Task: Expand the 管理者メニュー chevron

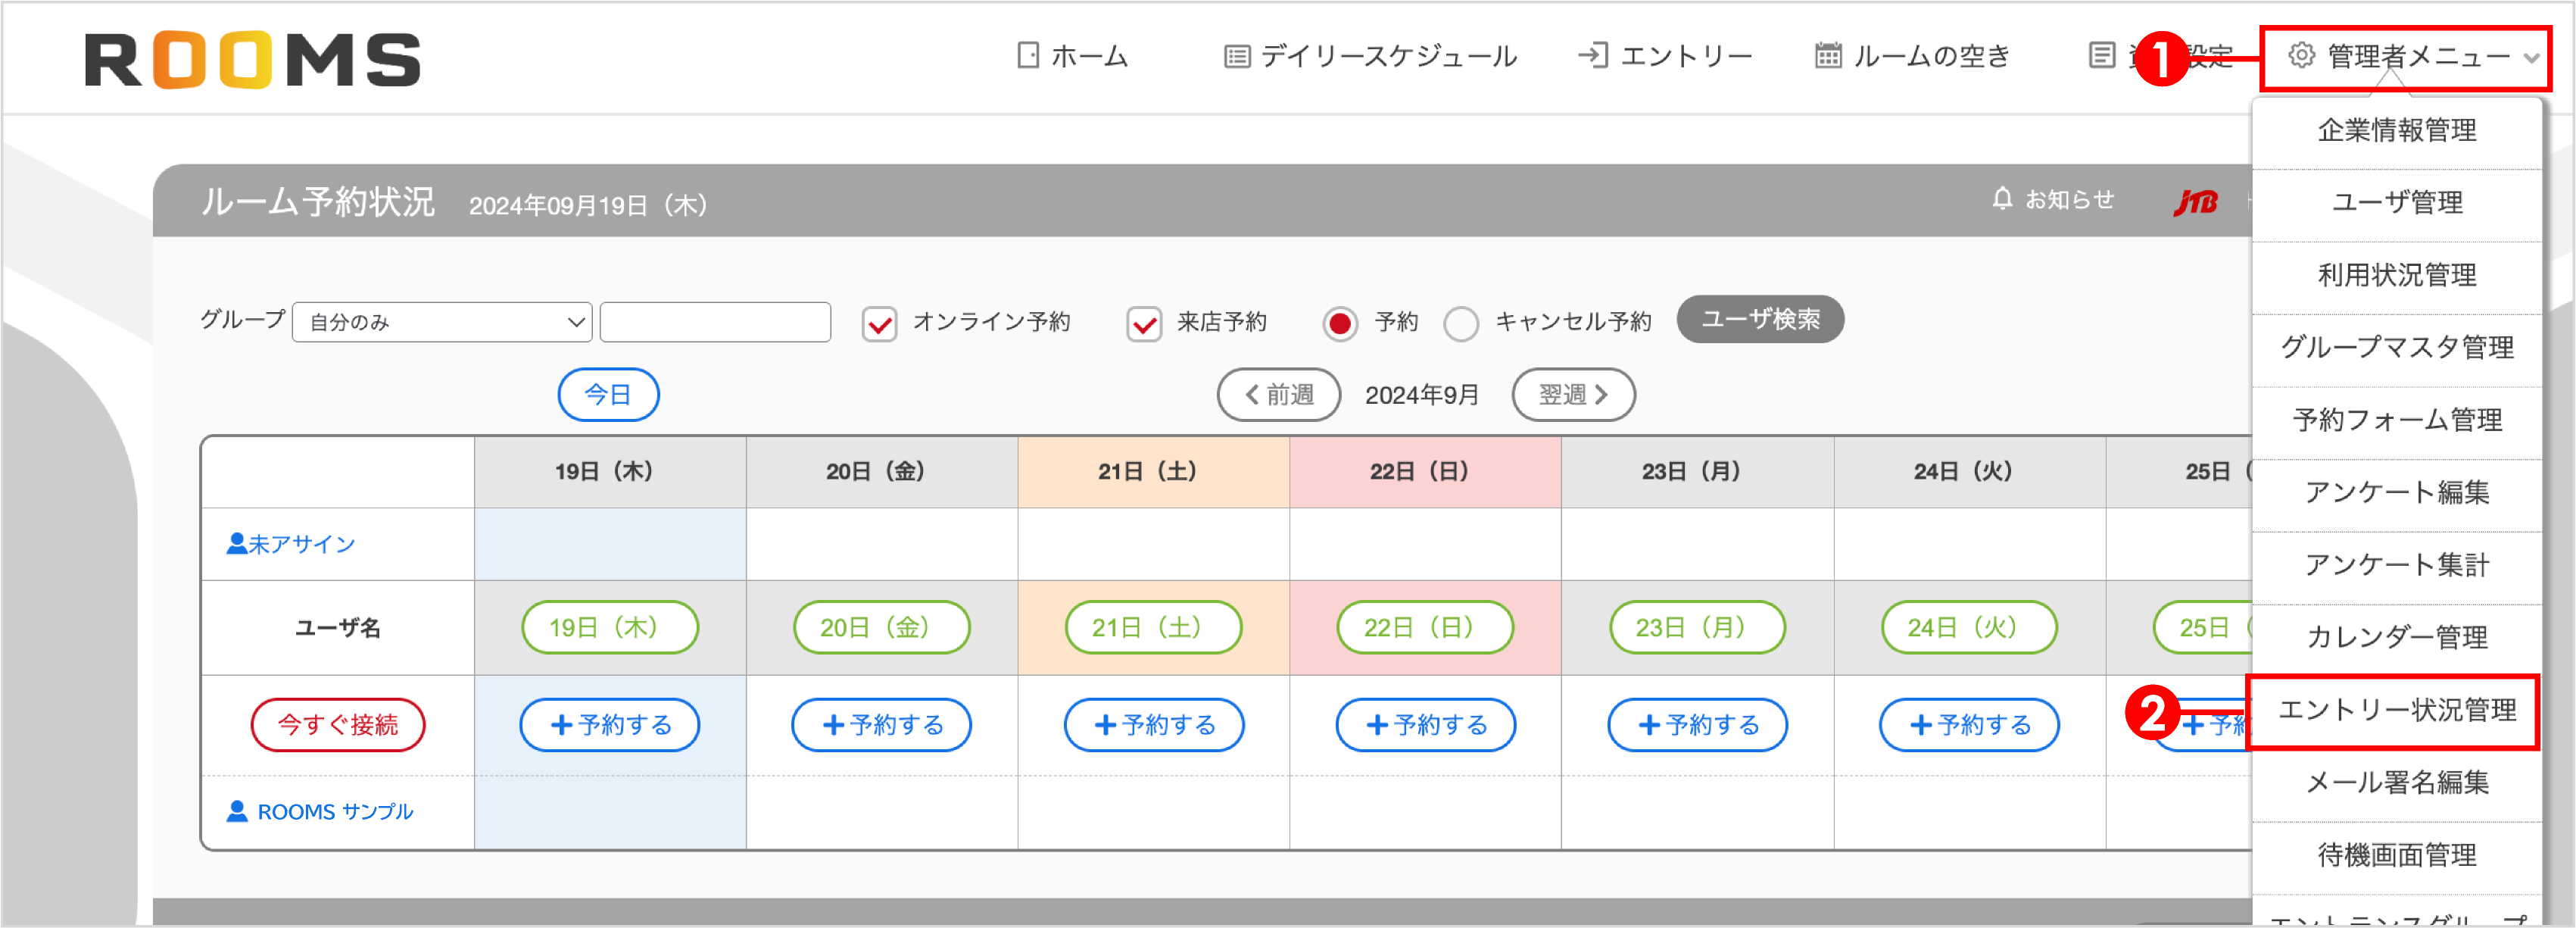Action: pyautogui.click(x=2532, y=57)
